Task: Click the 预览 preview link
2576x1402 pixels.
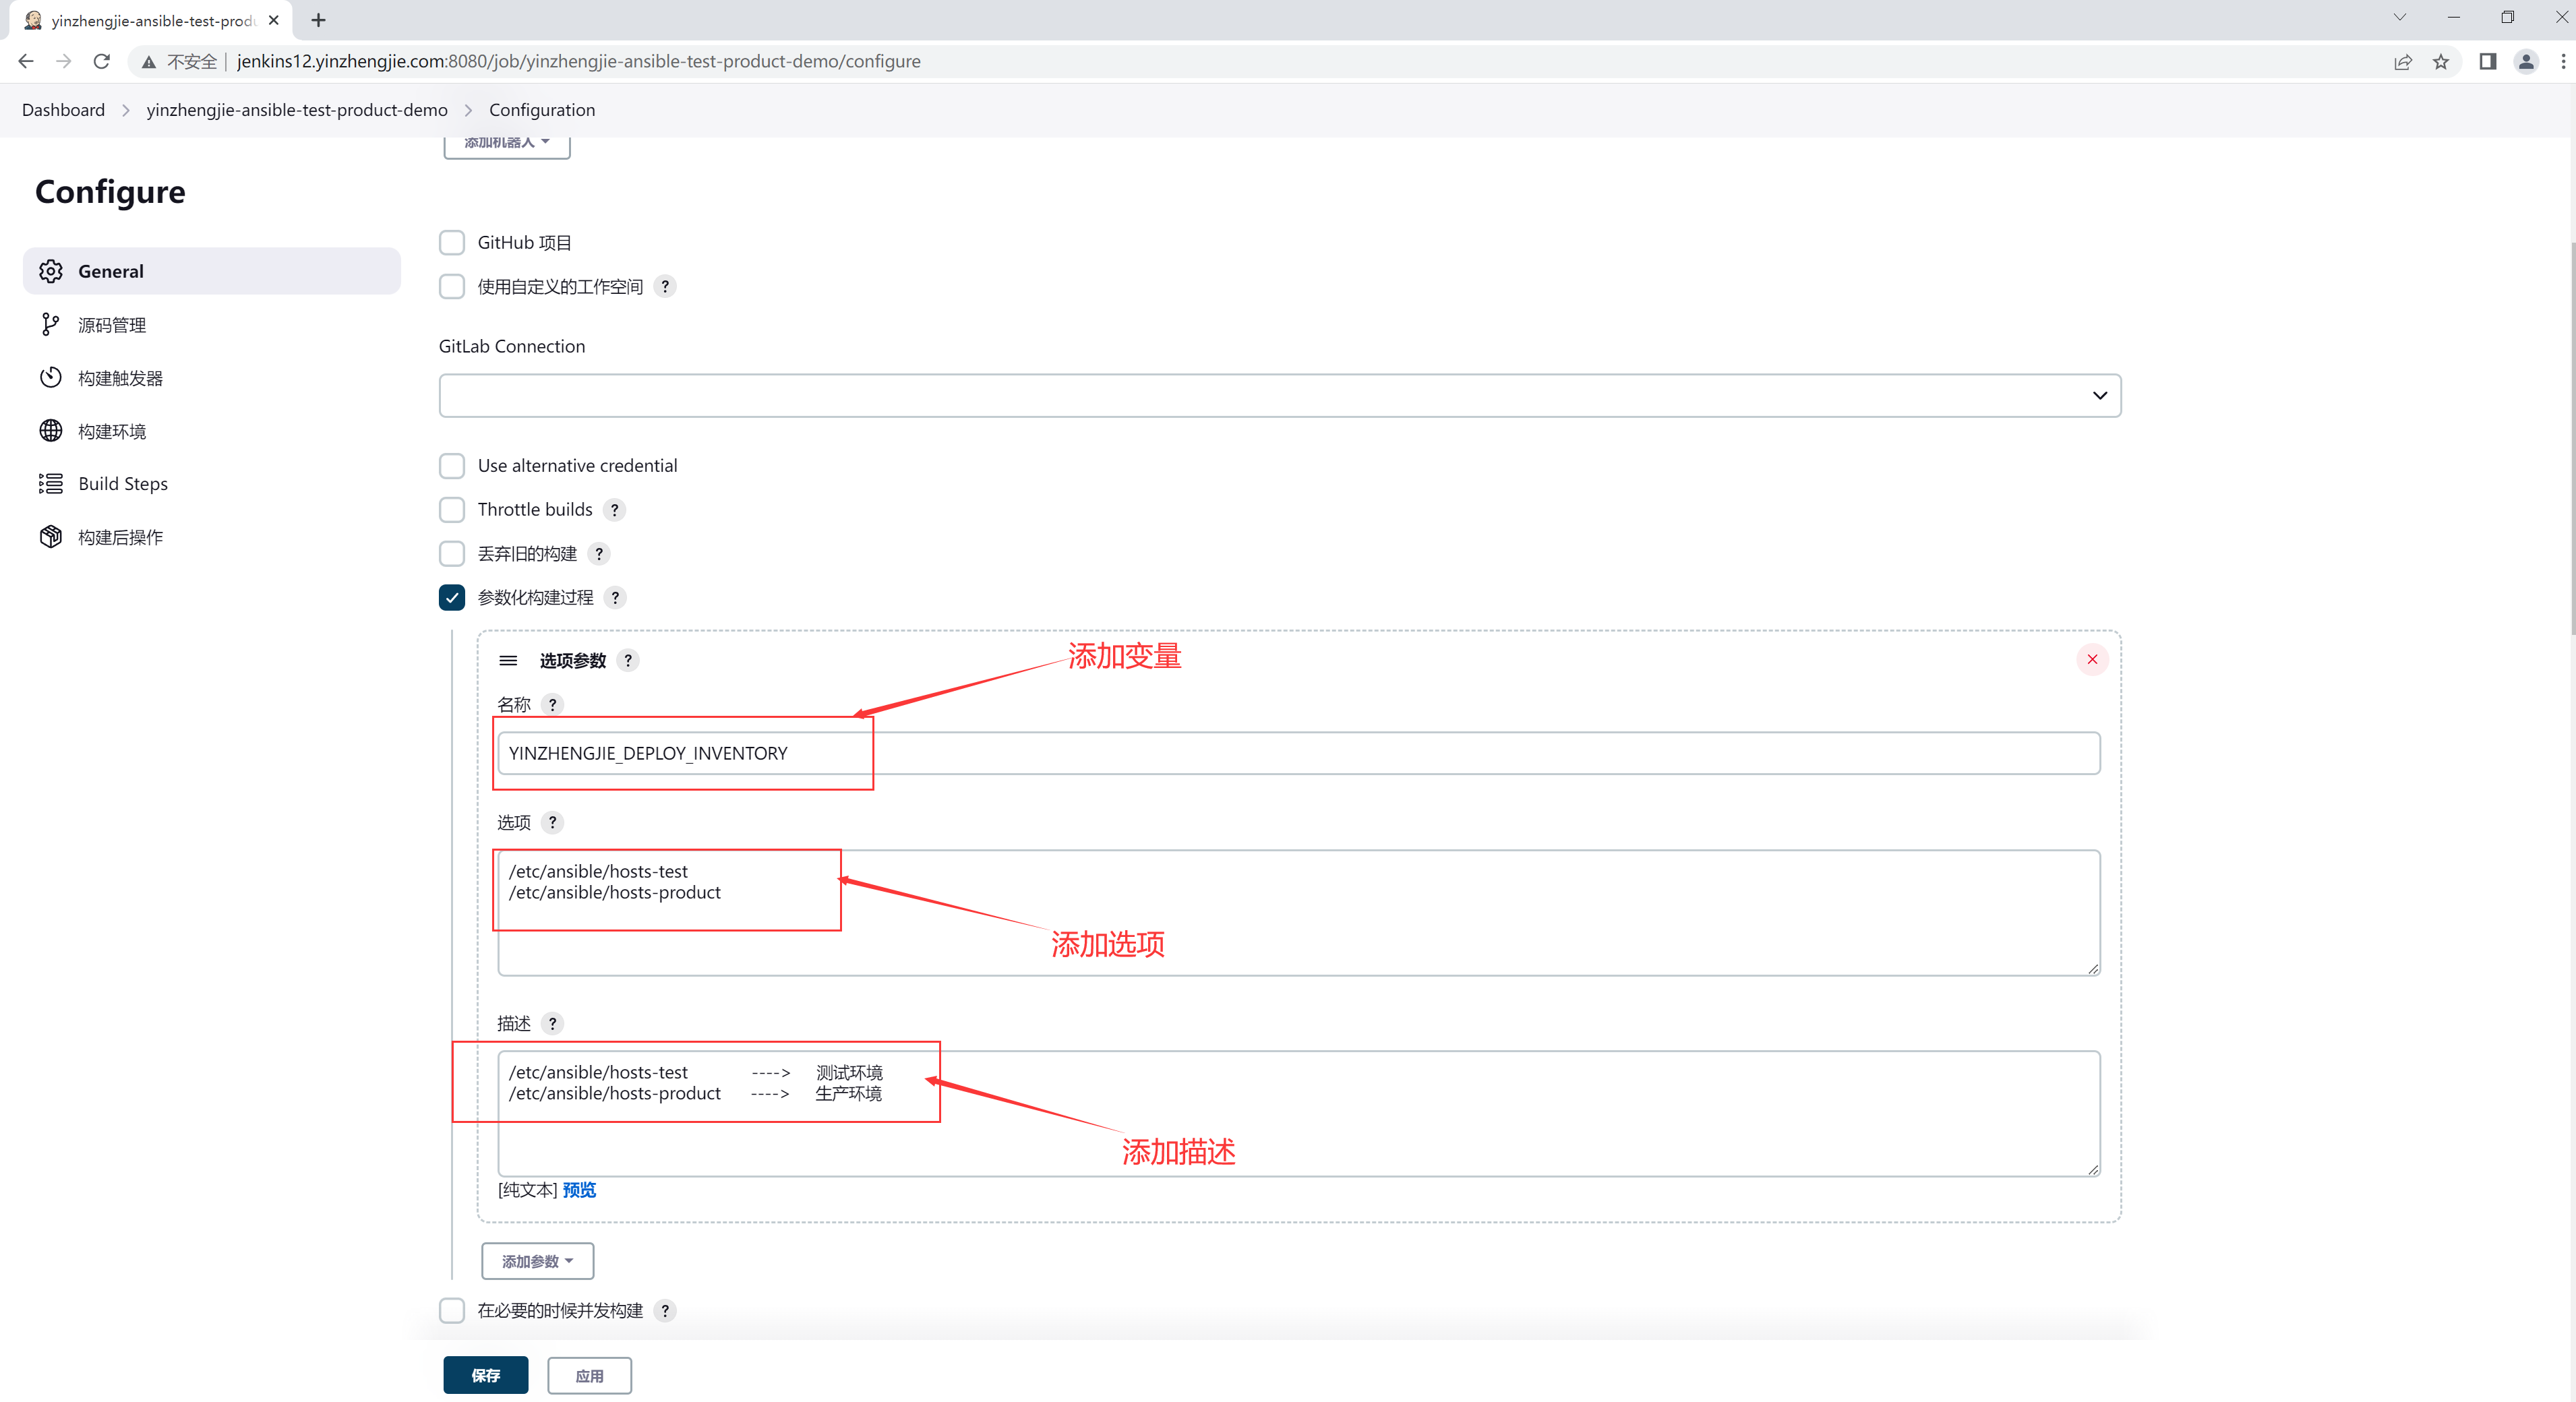Action: [x=579, y=1189]
